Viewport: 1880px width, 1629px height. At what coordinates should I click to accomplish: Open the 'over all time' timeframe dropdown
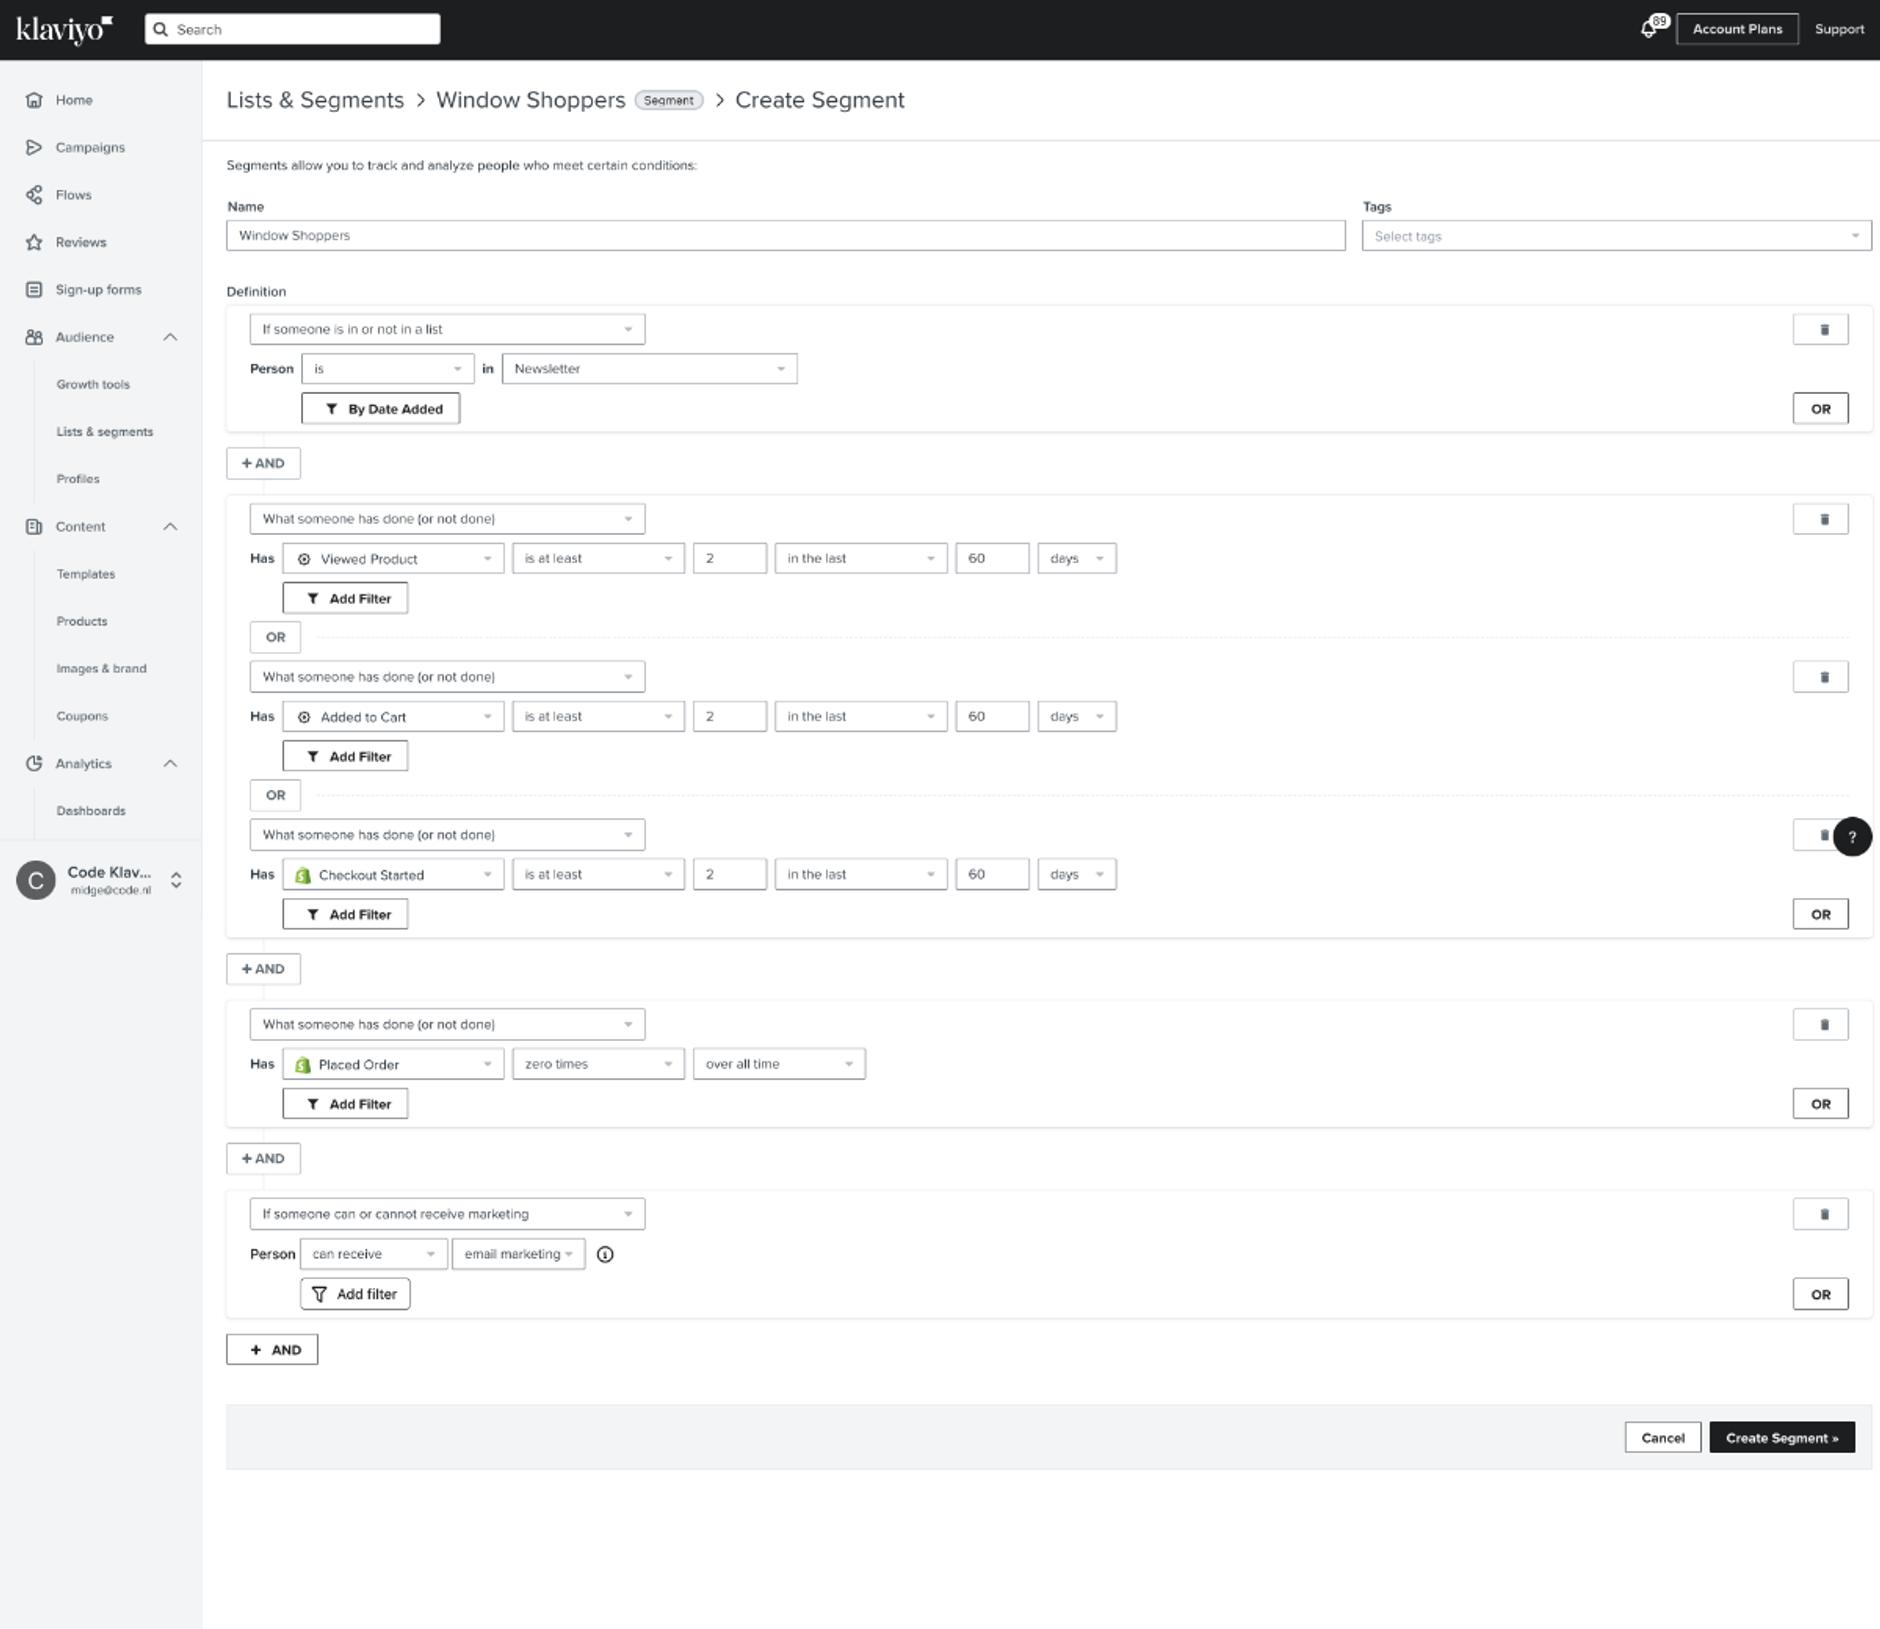click(x=779, y=1065)
